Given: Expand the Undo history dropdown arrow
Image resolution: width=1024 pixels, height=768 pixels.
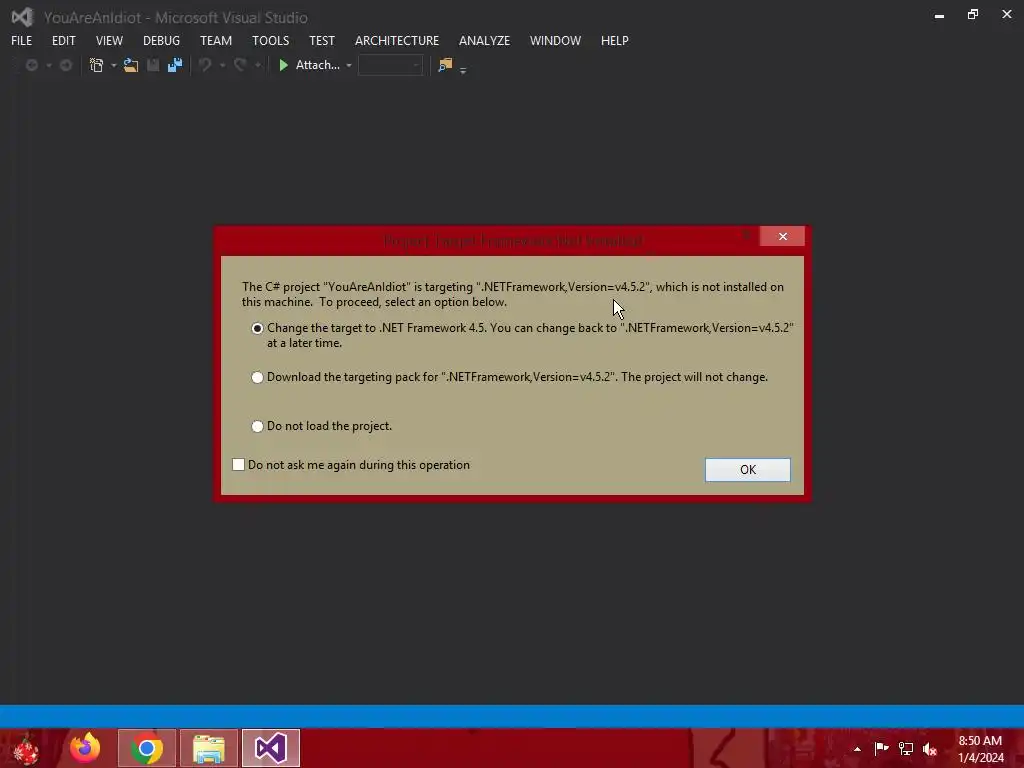Looking at the screenshot, I should [223, 65].
